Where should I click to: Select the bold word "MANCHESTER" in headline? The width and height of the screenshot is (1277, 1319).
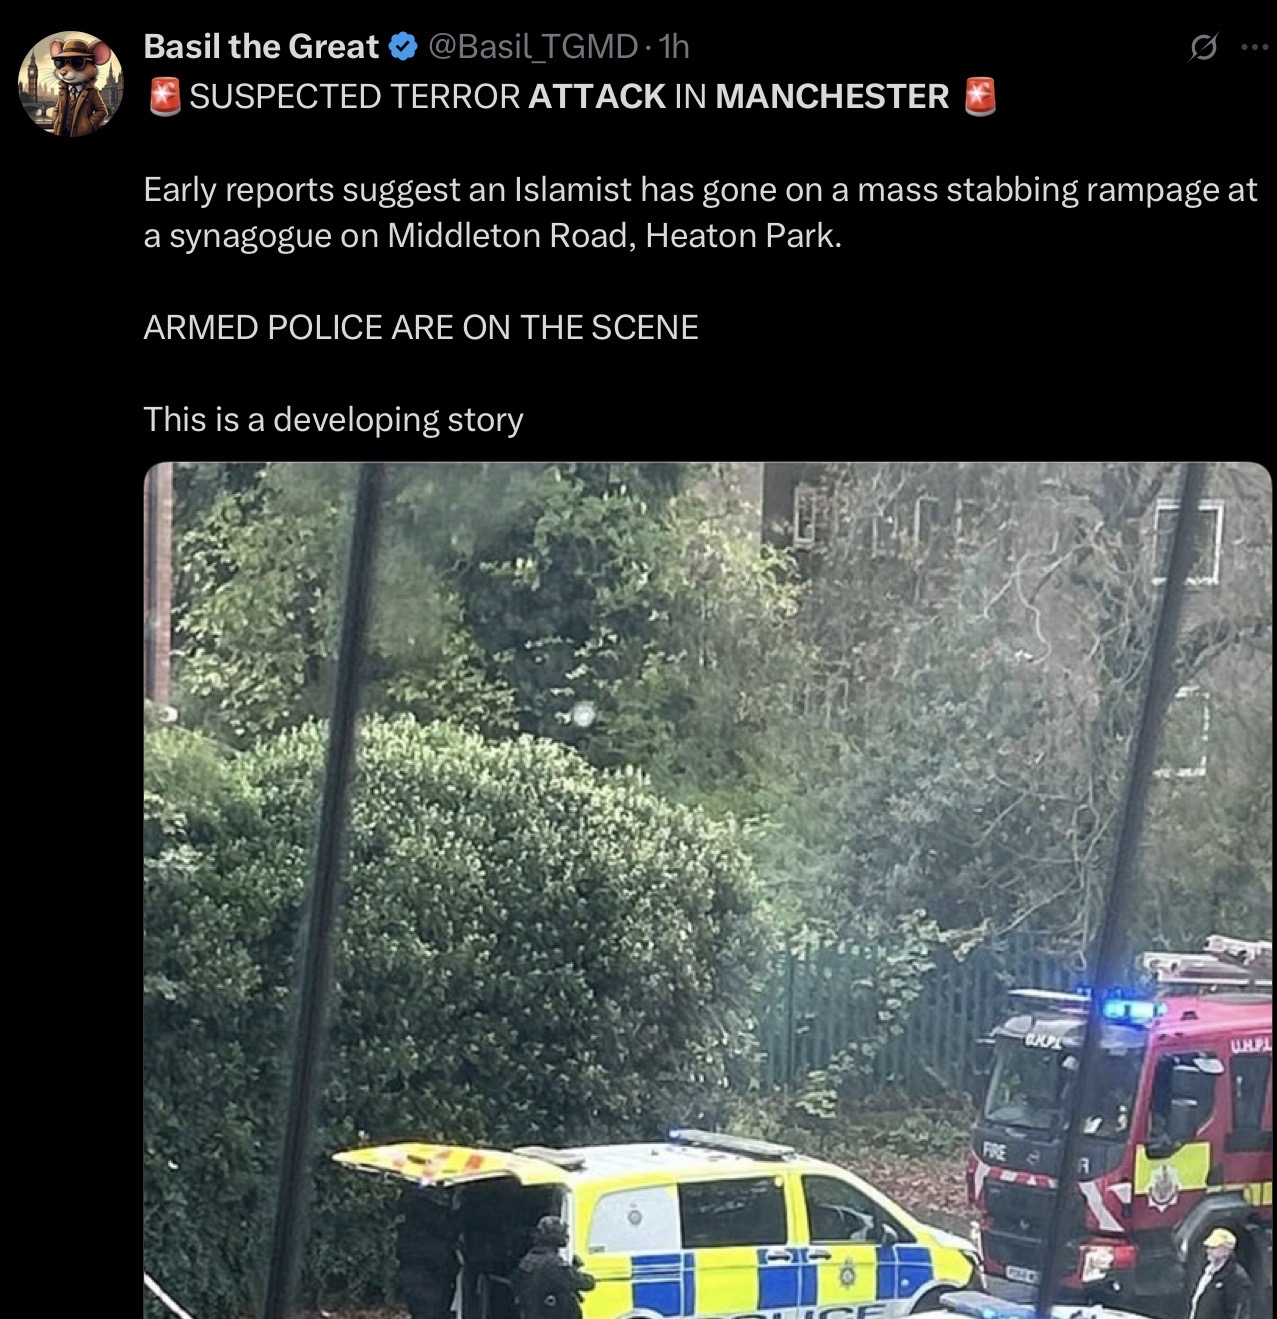pyautogui.click(x=832, y=96)
